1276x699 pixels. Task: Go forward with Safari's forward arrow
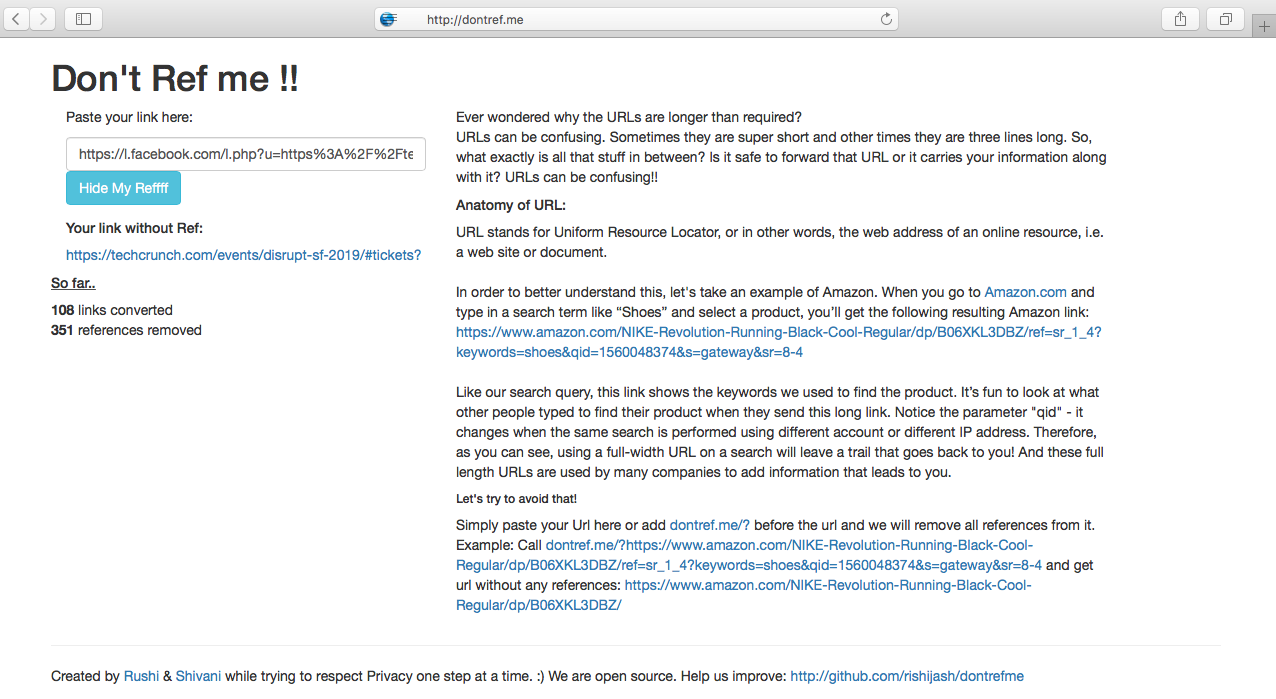click(x=43, y=19)
